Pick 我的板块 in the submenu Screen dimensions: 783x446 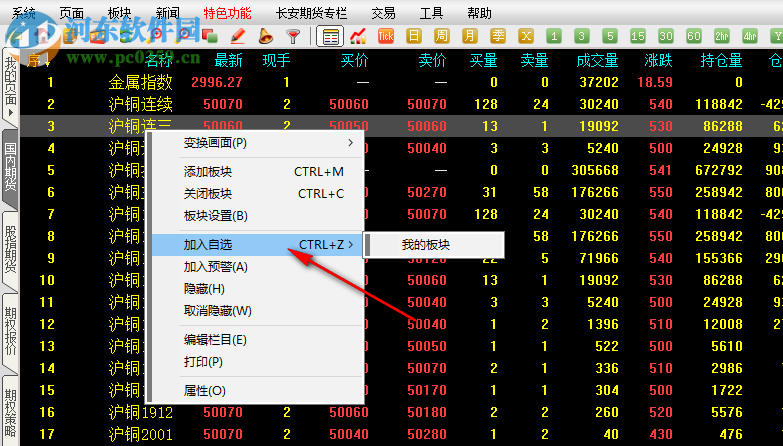click(433, 245)
